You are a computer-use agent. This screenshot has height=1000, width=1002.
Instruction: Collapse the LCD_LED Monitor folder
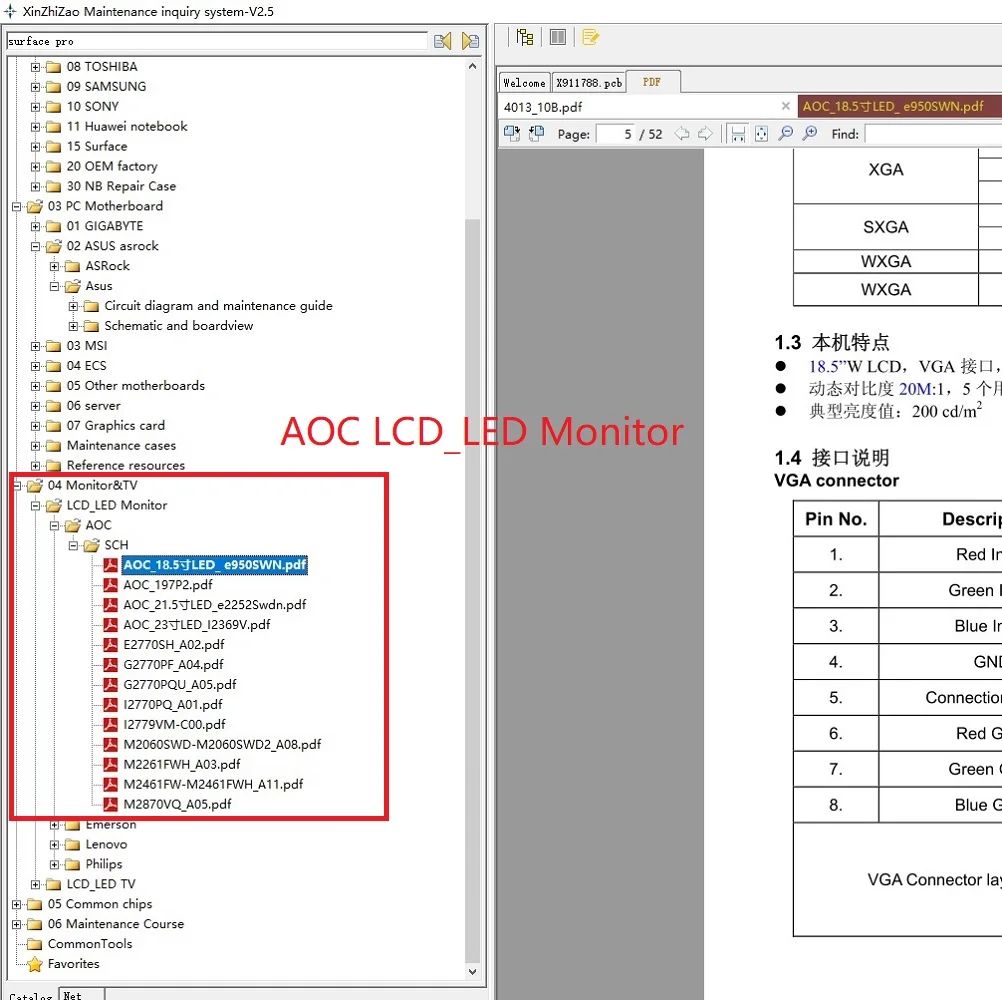pos(36,506)
